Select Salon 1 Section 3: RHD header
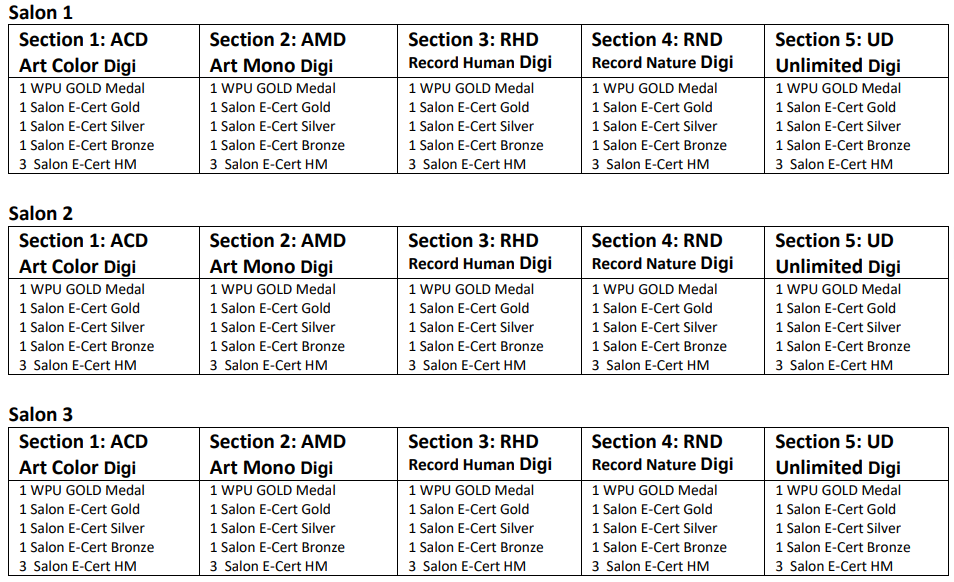This screenshot has width=954, height=582. click(473, 40)
